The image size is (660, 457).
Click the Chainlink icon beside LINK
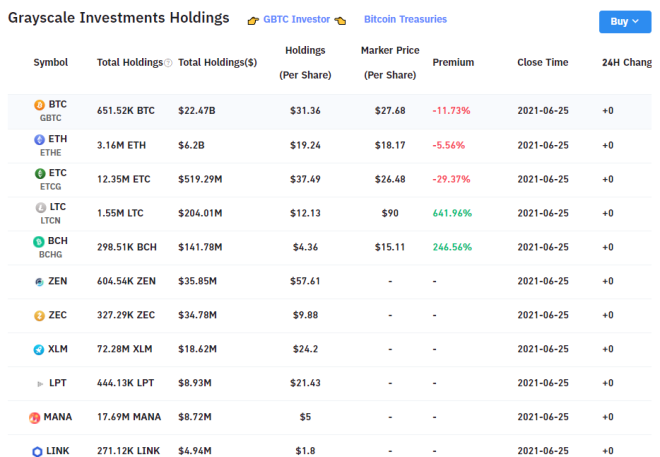coord(37,452)
